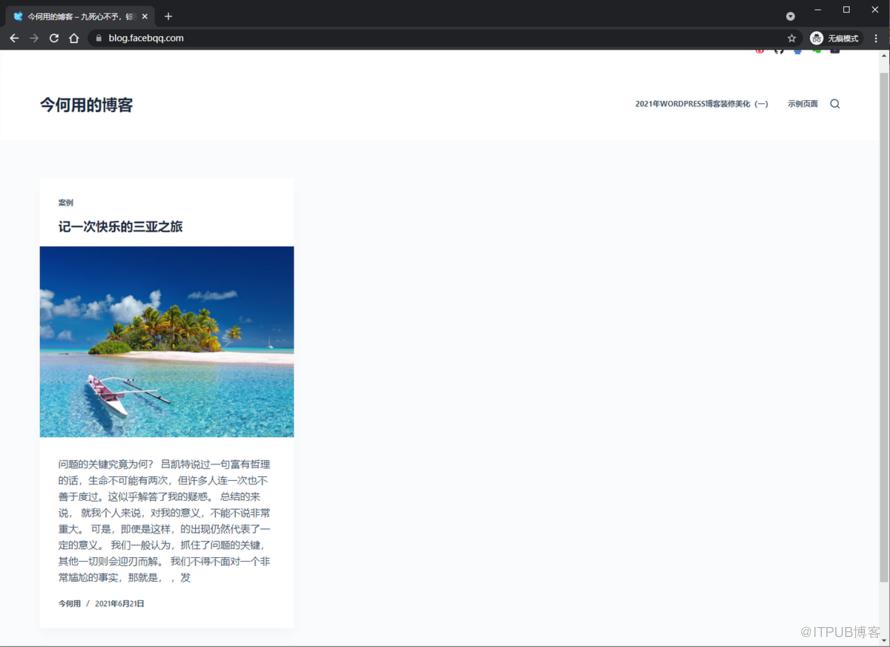Screen dimensions: 890x647
Task: Open the tab search dropdown button
Action: [790, 16]
